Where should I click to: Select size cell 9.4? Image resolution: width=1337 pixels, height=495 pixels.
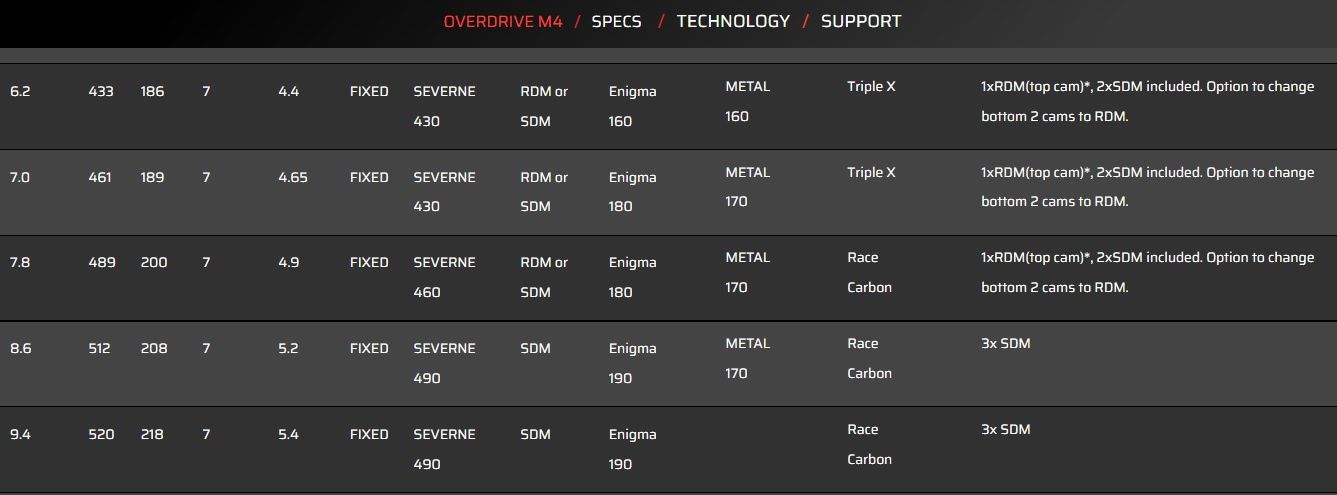tap(20, 434)
